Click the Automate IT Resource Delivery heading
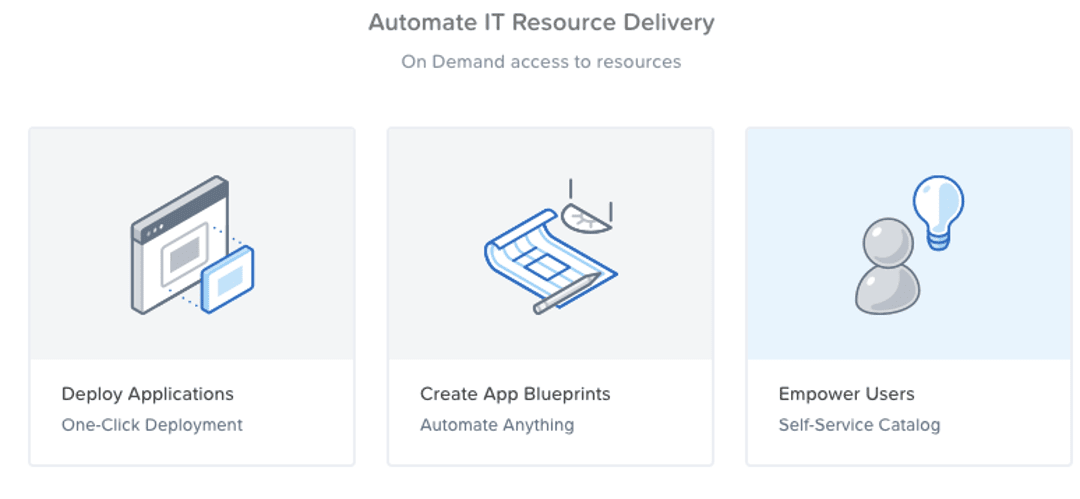The height and width of the screenshot is (499, 1080). (x=541, y=22)
